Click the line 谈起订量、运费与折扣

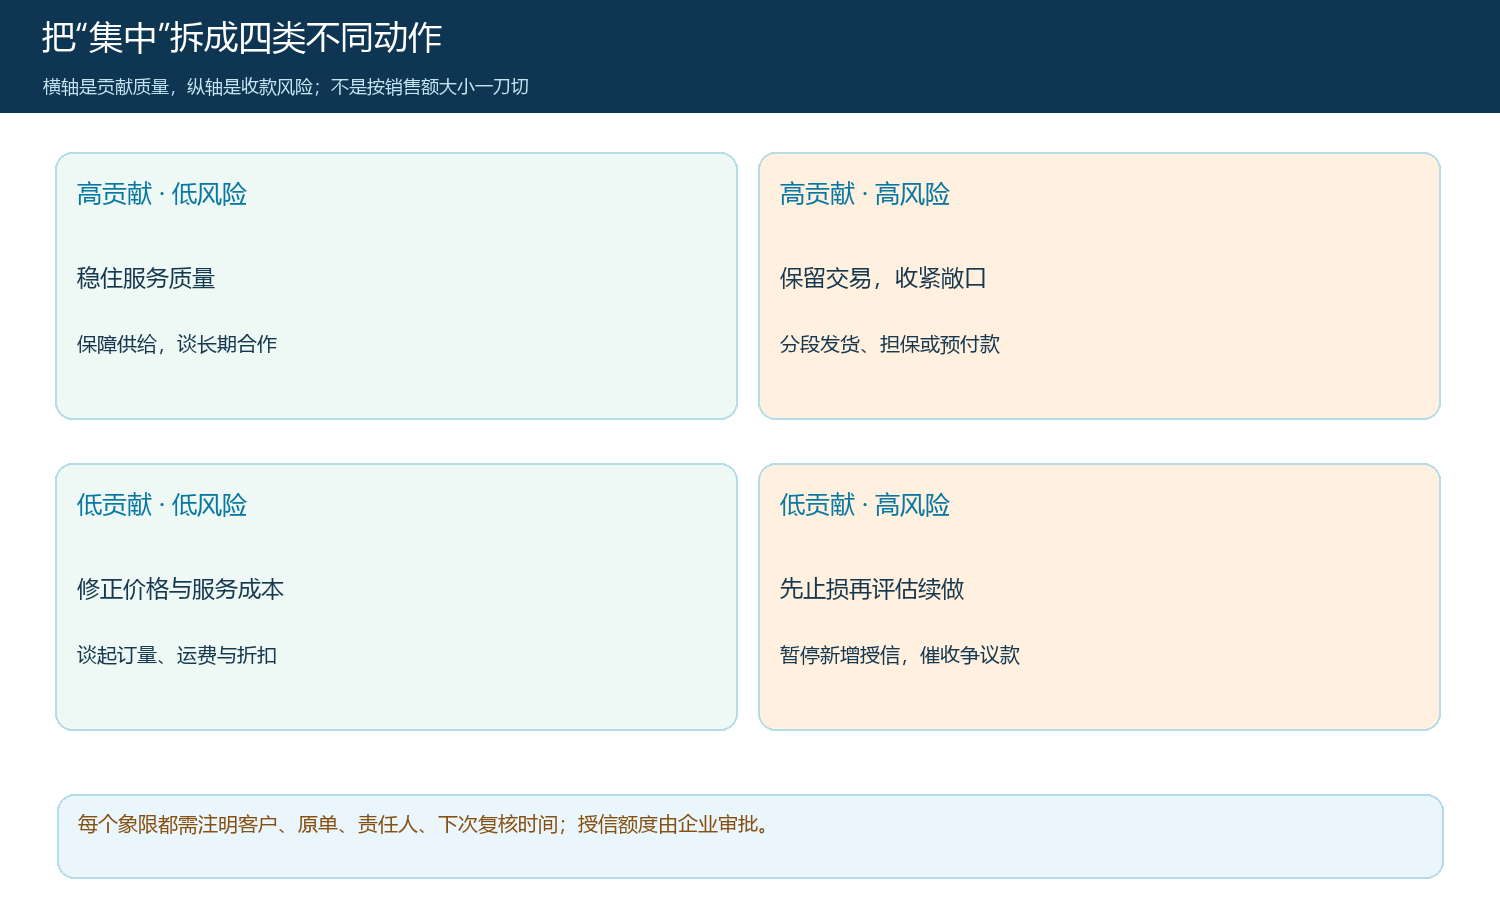(x=177, y=655)
